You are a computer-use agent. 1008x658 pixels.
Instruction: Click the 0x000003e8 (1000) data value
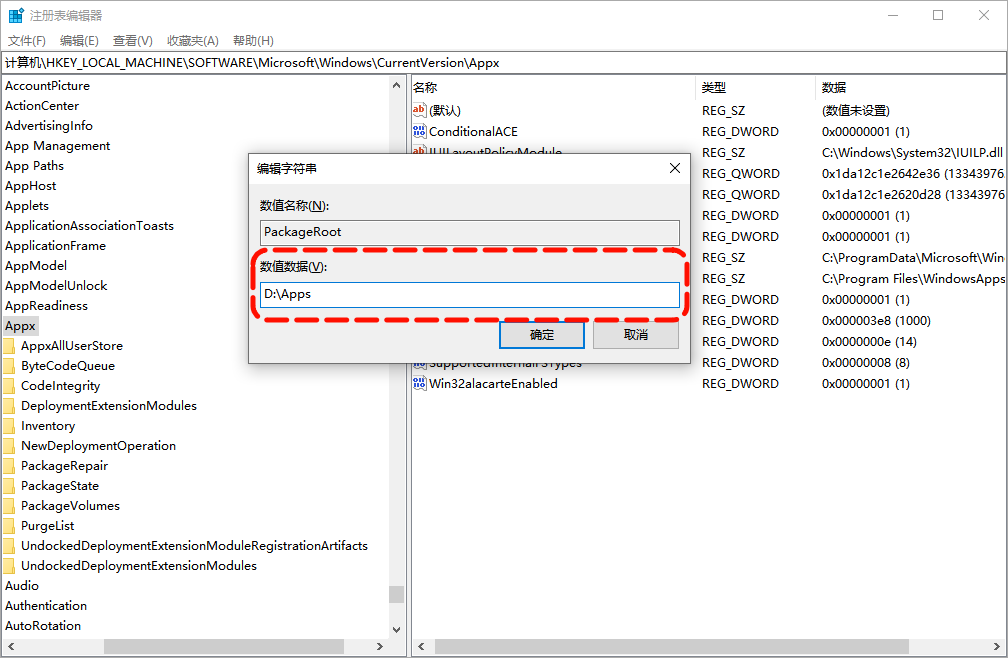pyautogui.click(x=876, y=320)
